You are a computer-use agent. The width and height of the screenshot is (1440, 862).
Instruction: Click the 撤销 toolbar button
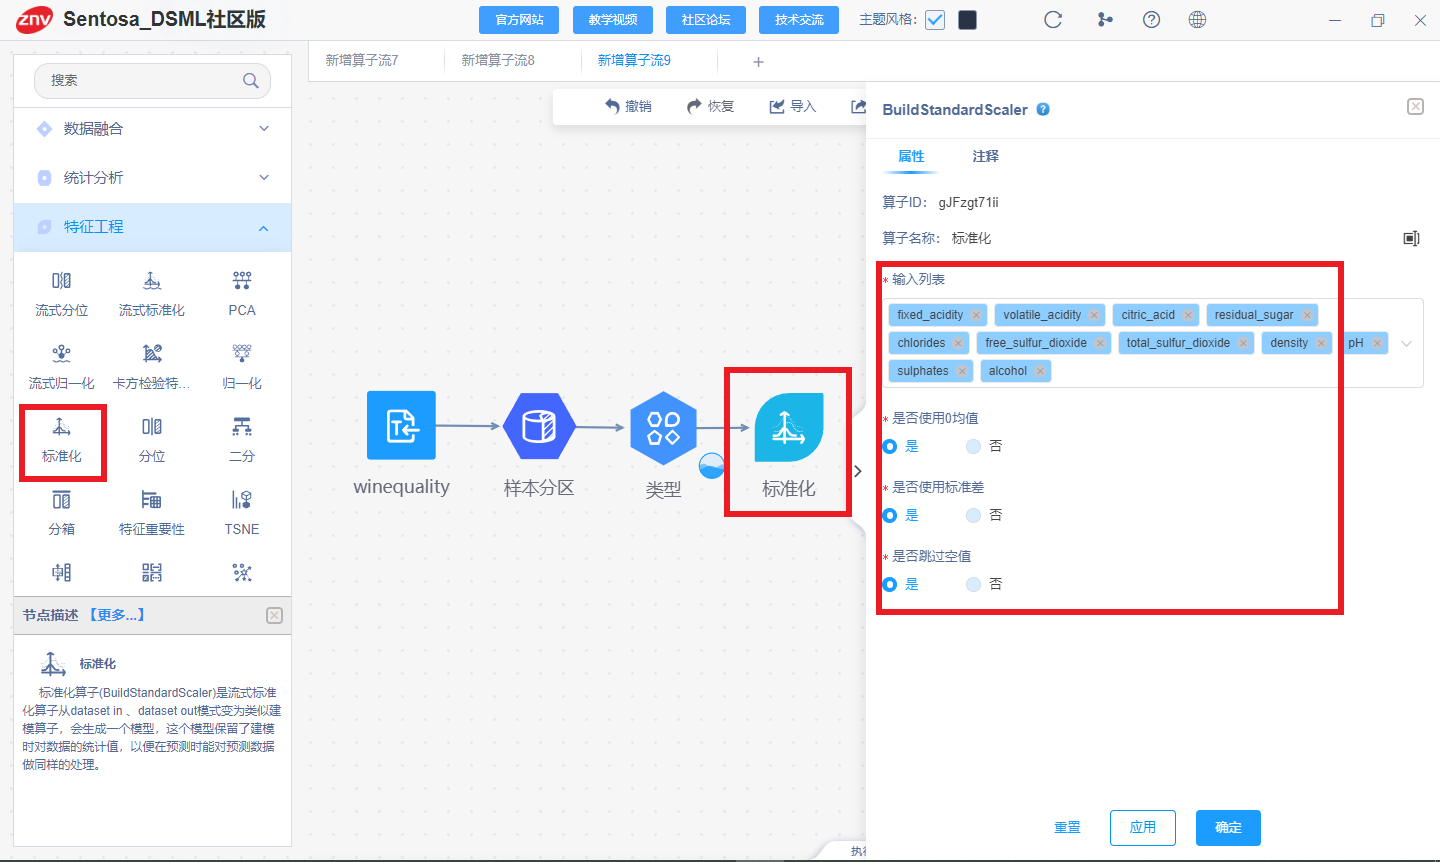pyautogui.click(x=628, y=106)
